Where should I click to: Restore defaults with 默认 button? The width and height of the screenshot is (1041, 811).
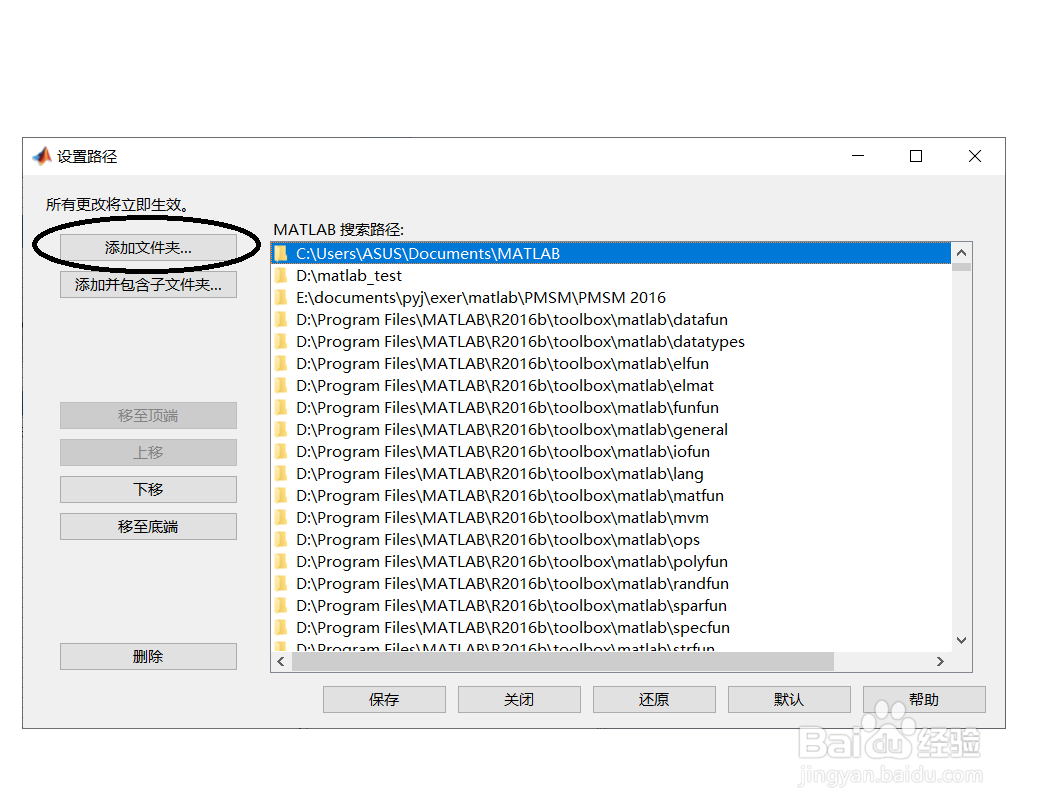click(x=789, y=700)
